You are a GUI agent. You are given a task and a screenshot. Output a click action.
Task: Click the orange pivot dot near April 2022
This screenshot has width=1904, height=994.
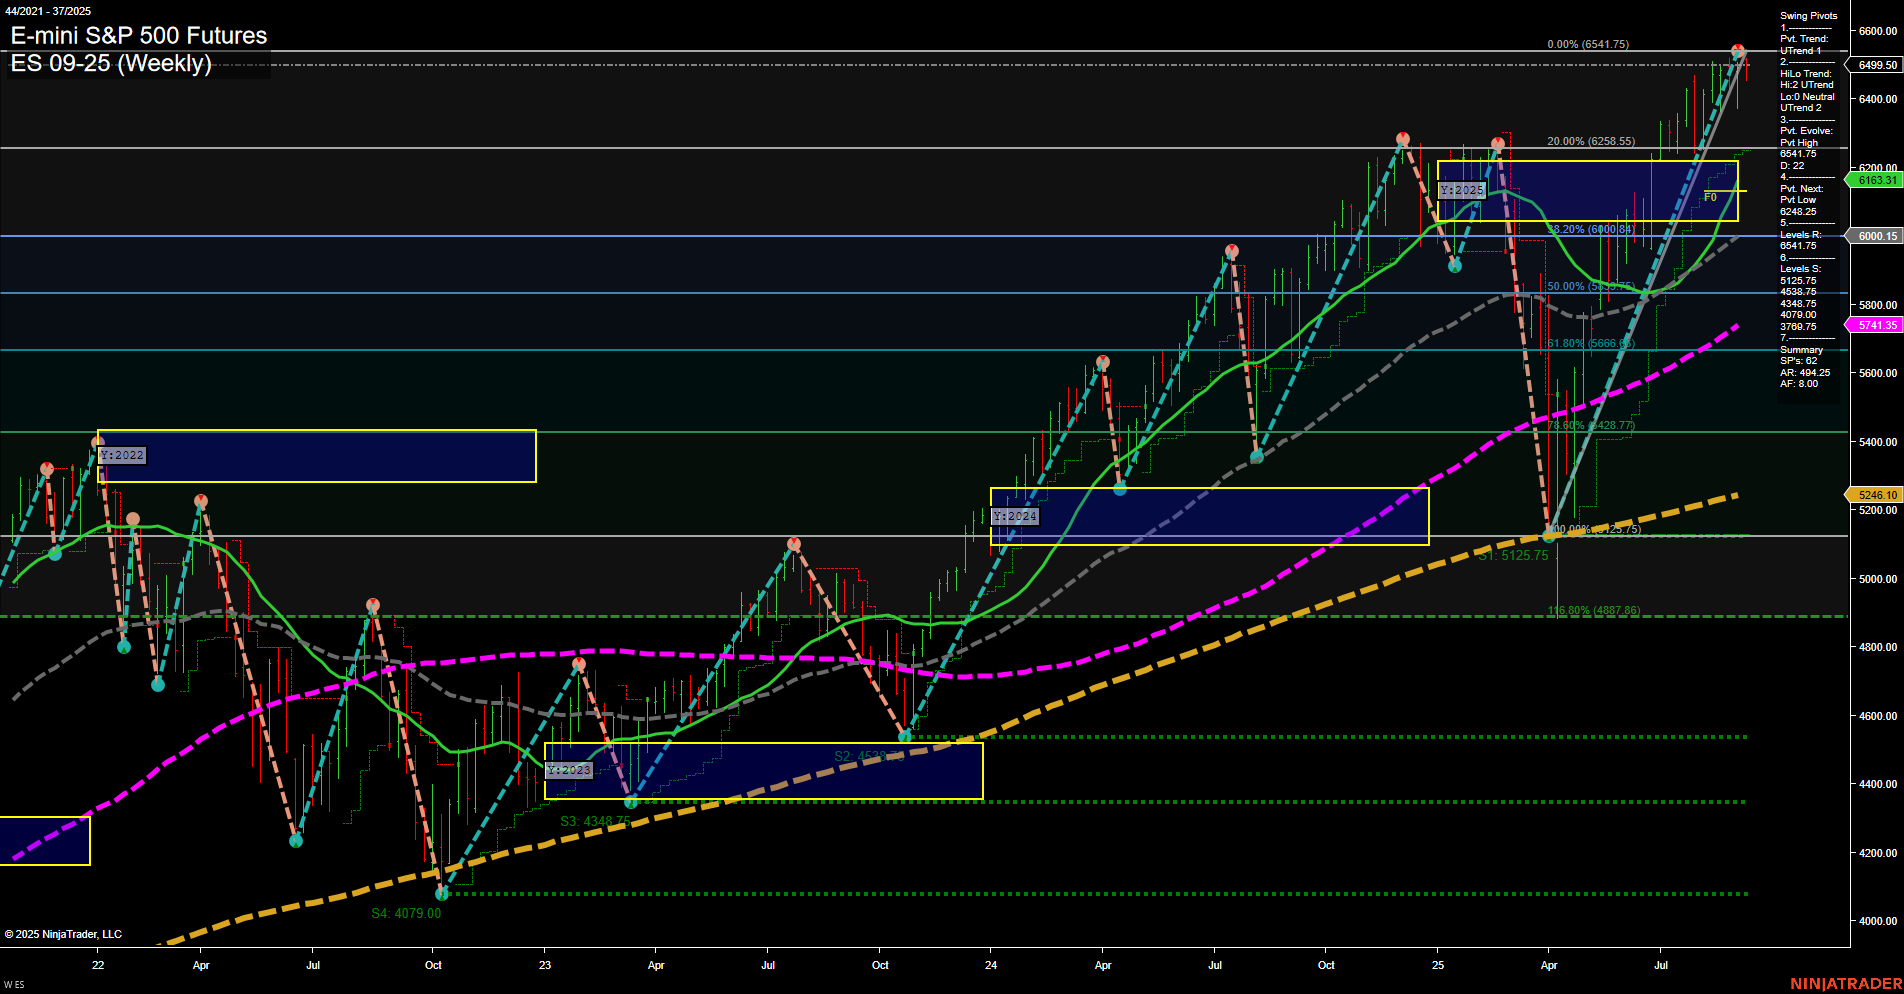point(200,497)
